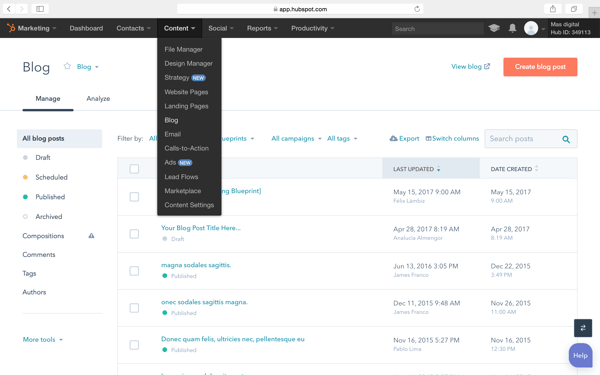Favorite the blog with the star icon

tap(67, 66)
